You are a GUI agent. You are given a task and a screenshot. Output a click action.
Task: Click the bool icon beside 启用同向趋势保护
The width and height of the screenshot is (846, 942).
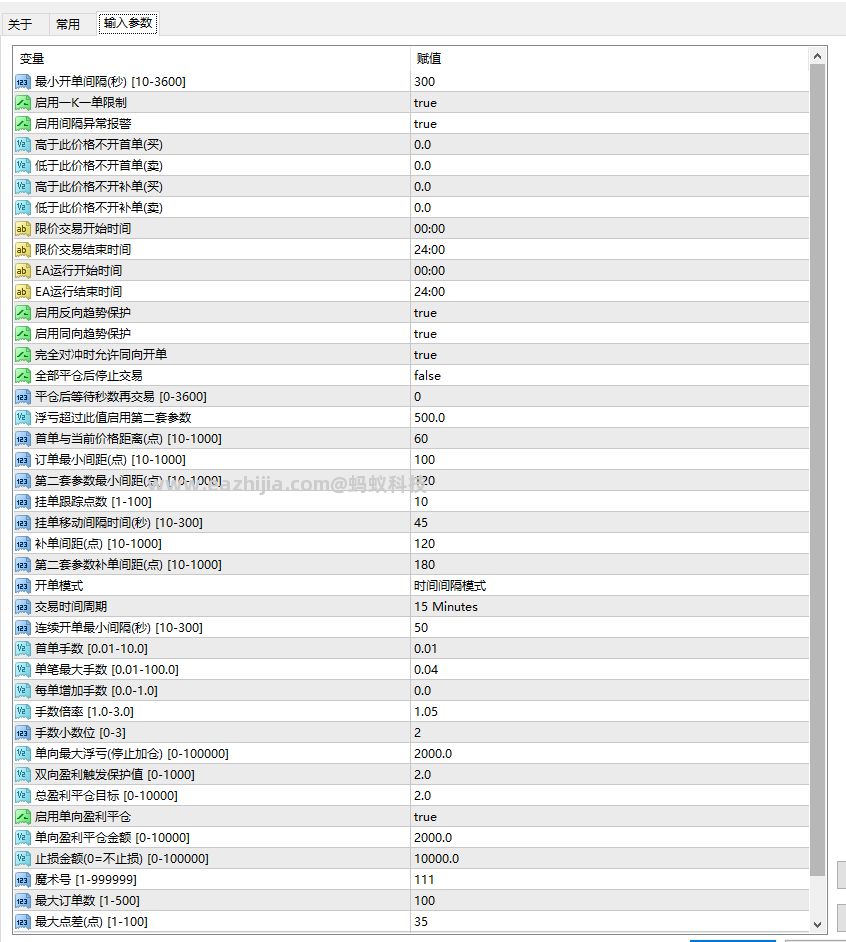pos(22,334)
